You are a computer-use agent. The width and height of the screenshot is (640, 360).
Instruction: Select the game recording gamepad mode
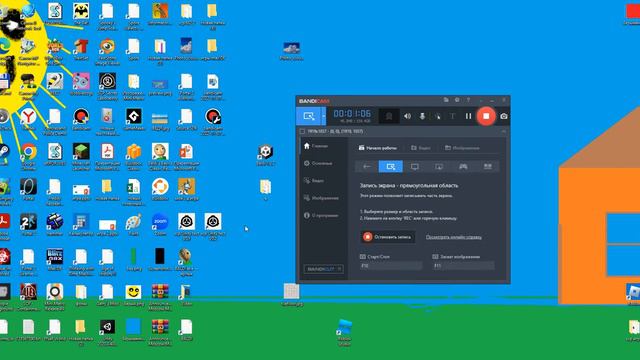tap(463, 167)
